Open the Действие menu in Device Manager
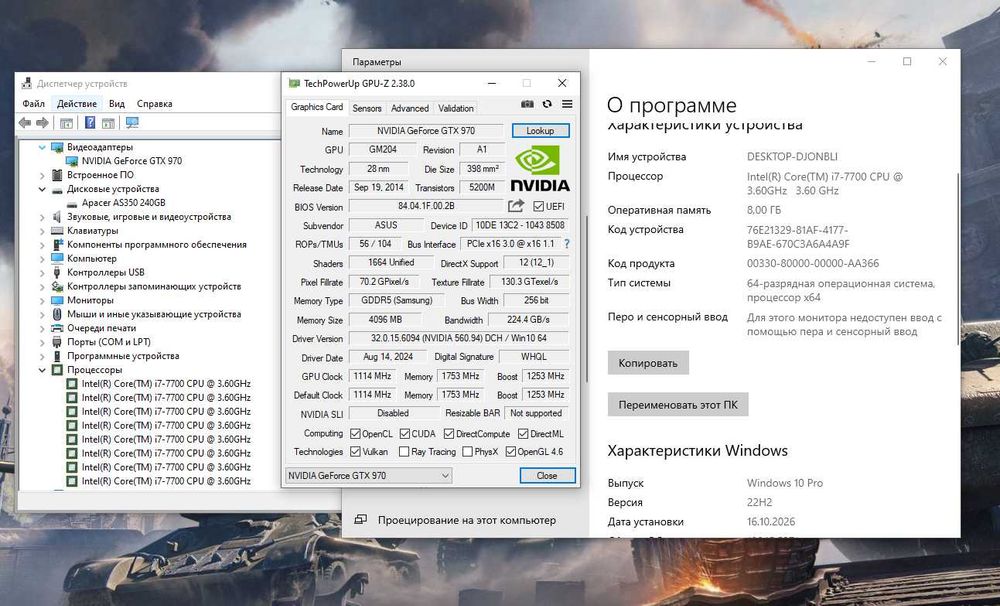1000x606 pixels. [x=77, y=103]
